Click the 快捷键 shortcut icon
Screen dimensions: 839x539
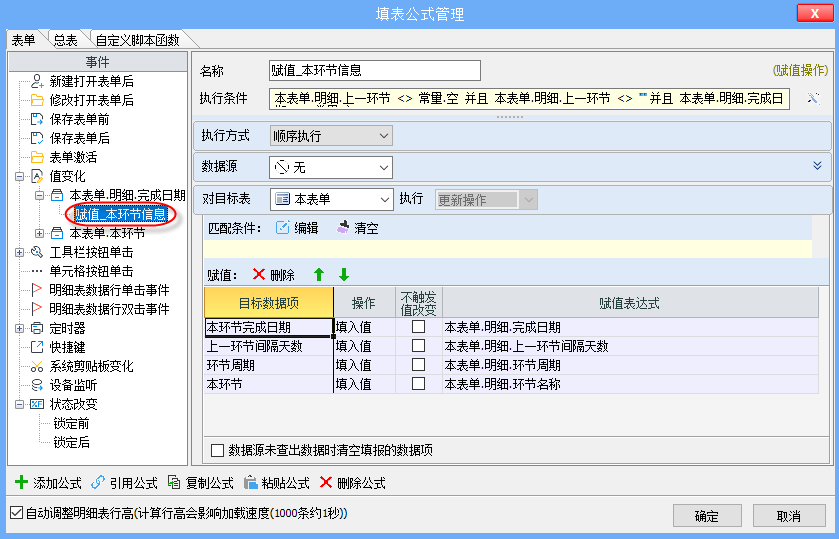point(37,347)
